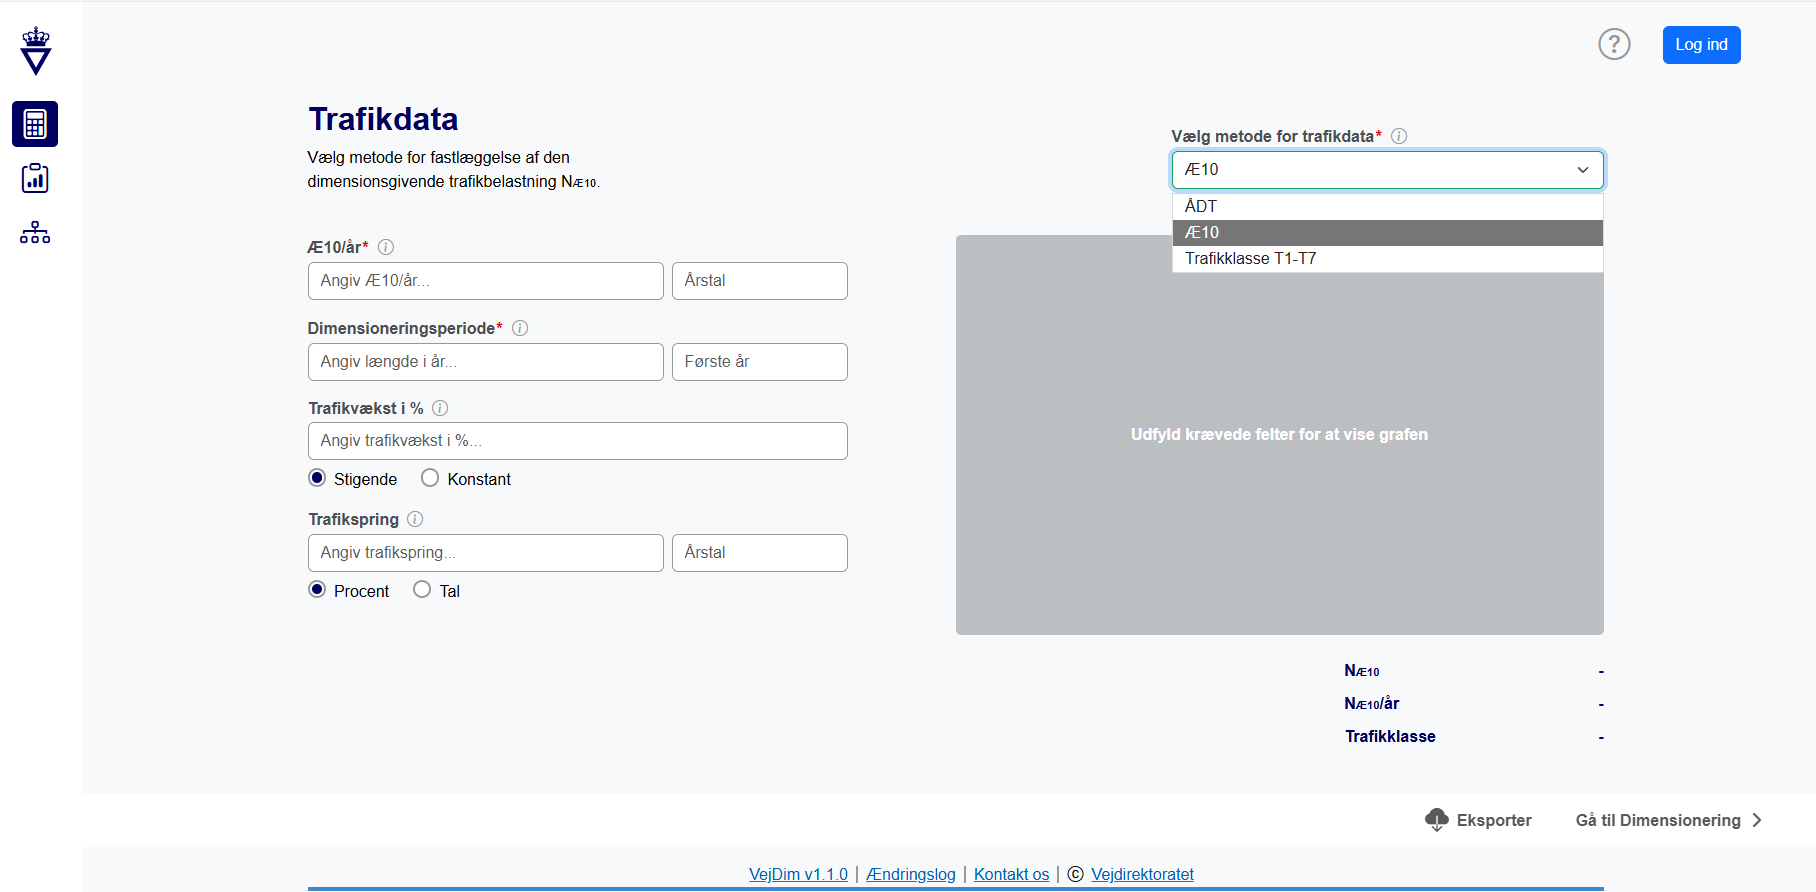Screen dimensions: 1816x892
Task: Show info for Æ10/år field
Action: (386, 247)
